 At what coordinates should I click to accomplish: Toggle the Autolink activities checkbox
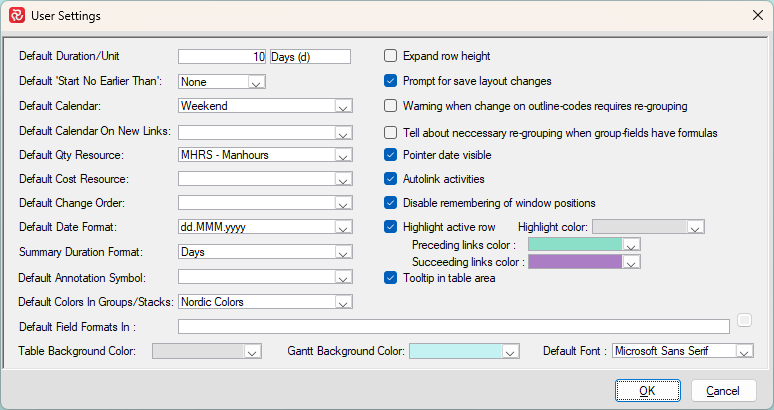pyautogui.click(x=392, y=179)
